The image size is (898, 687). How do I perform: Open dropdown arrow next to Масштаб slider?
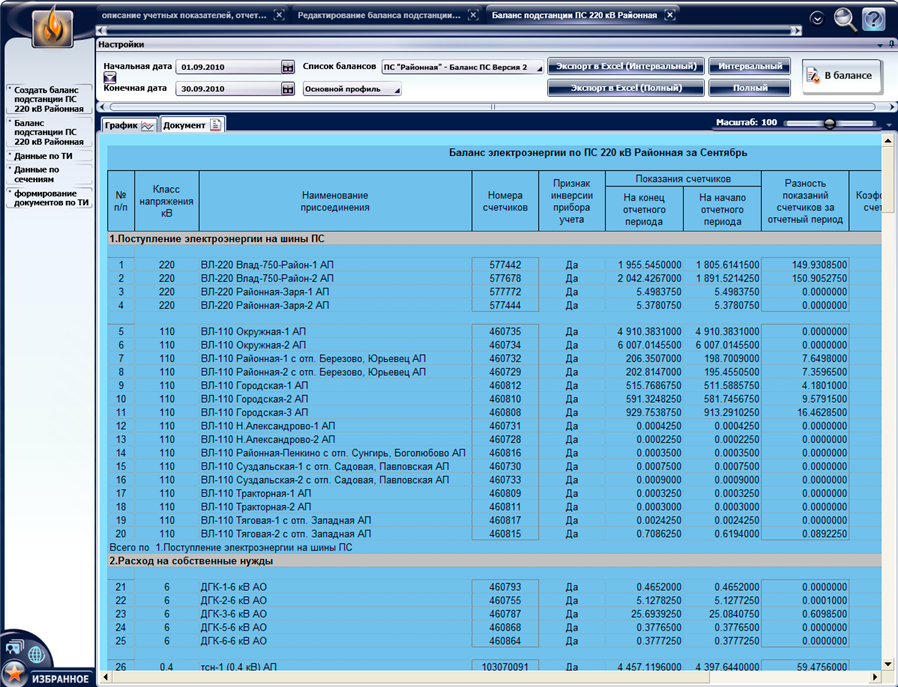pyautogui.click(x=889, y=124)
